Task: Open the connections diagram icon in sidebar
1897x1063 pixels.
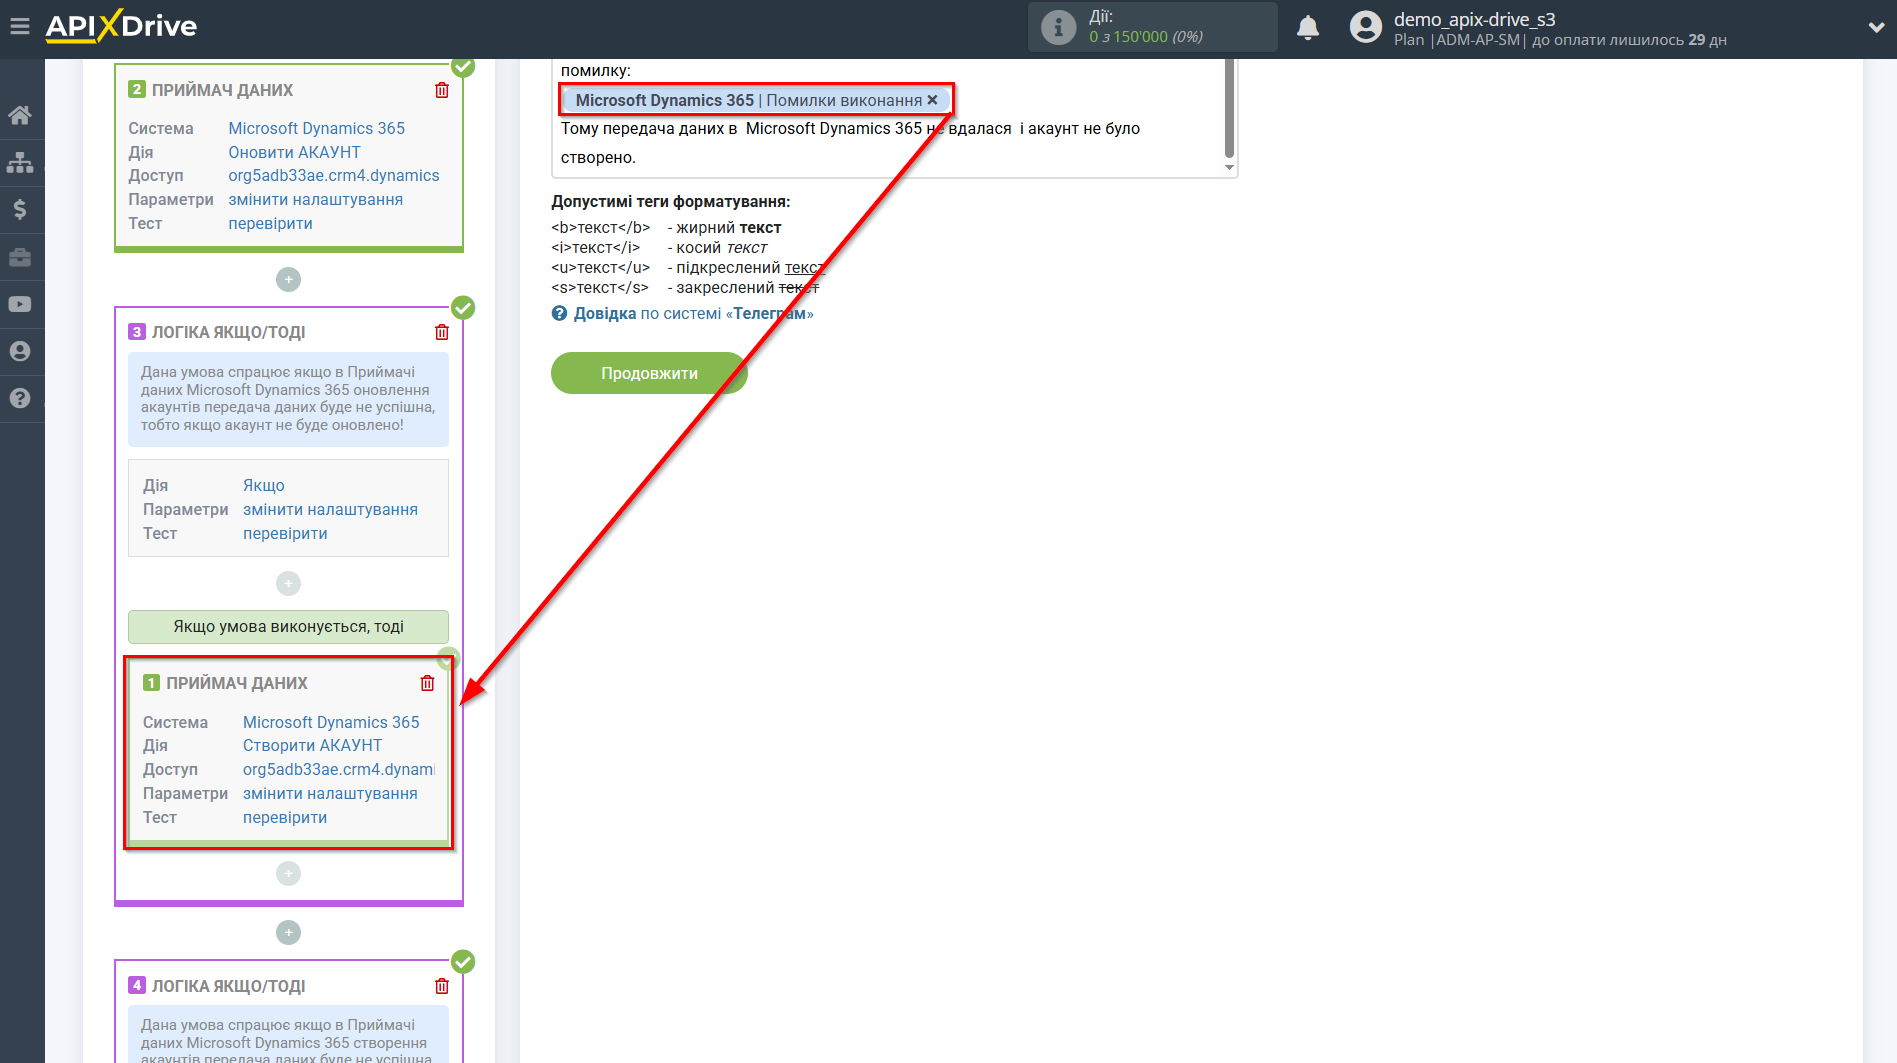Action: pyautogui.click(x=20, y=162)
